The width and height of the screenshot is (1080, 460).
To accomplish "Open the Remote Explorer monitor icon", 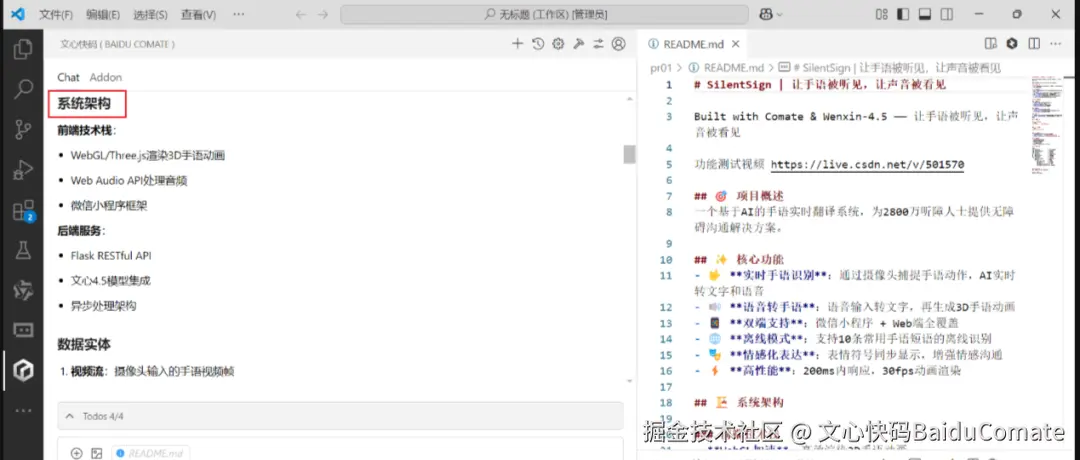I will point(23,330).
